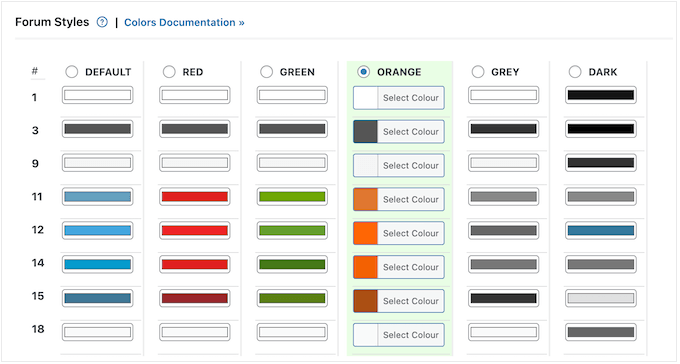Click the Grey column row 3 dark color field
This screenshot has width=680, height=364.
[x=503, y=129]
